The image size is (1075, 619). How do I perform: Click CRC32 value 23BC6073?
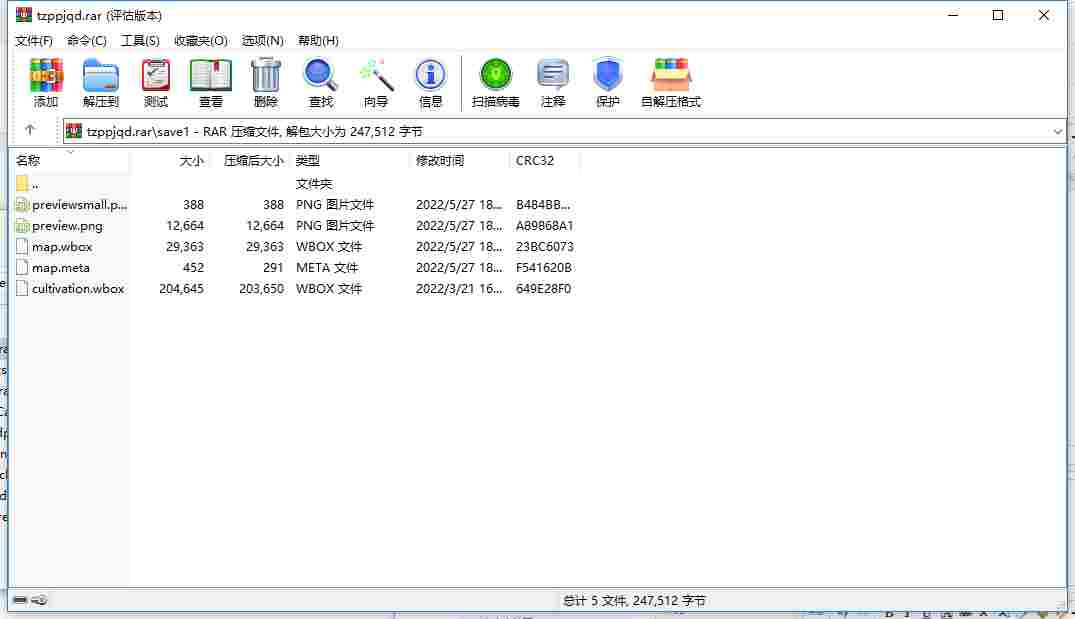(x=544, y=247)
